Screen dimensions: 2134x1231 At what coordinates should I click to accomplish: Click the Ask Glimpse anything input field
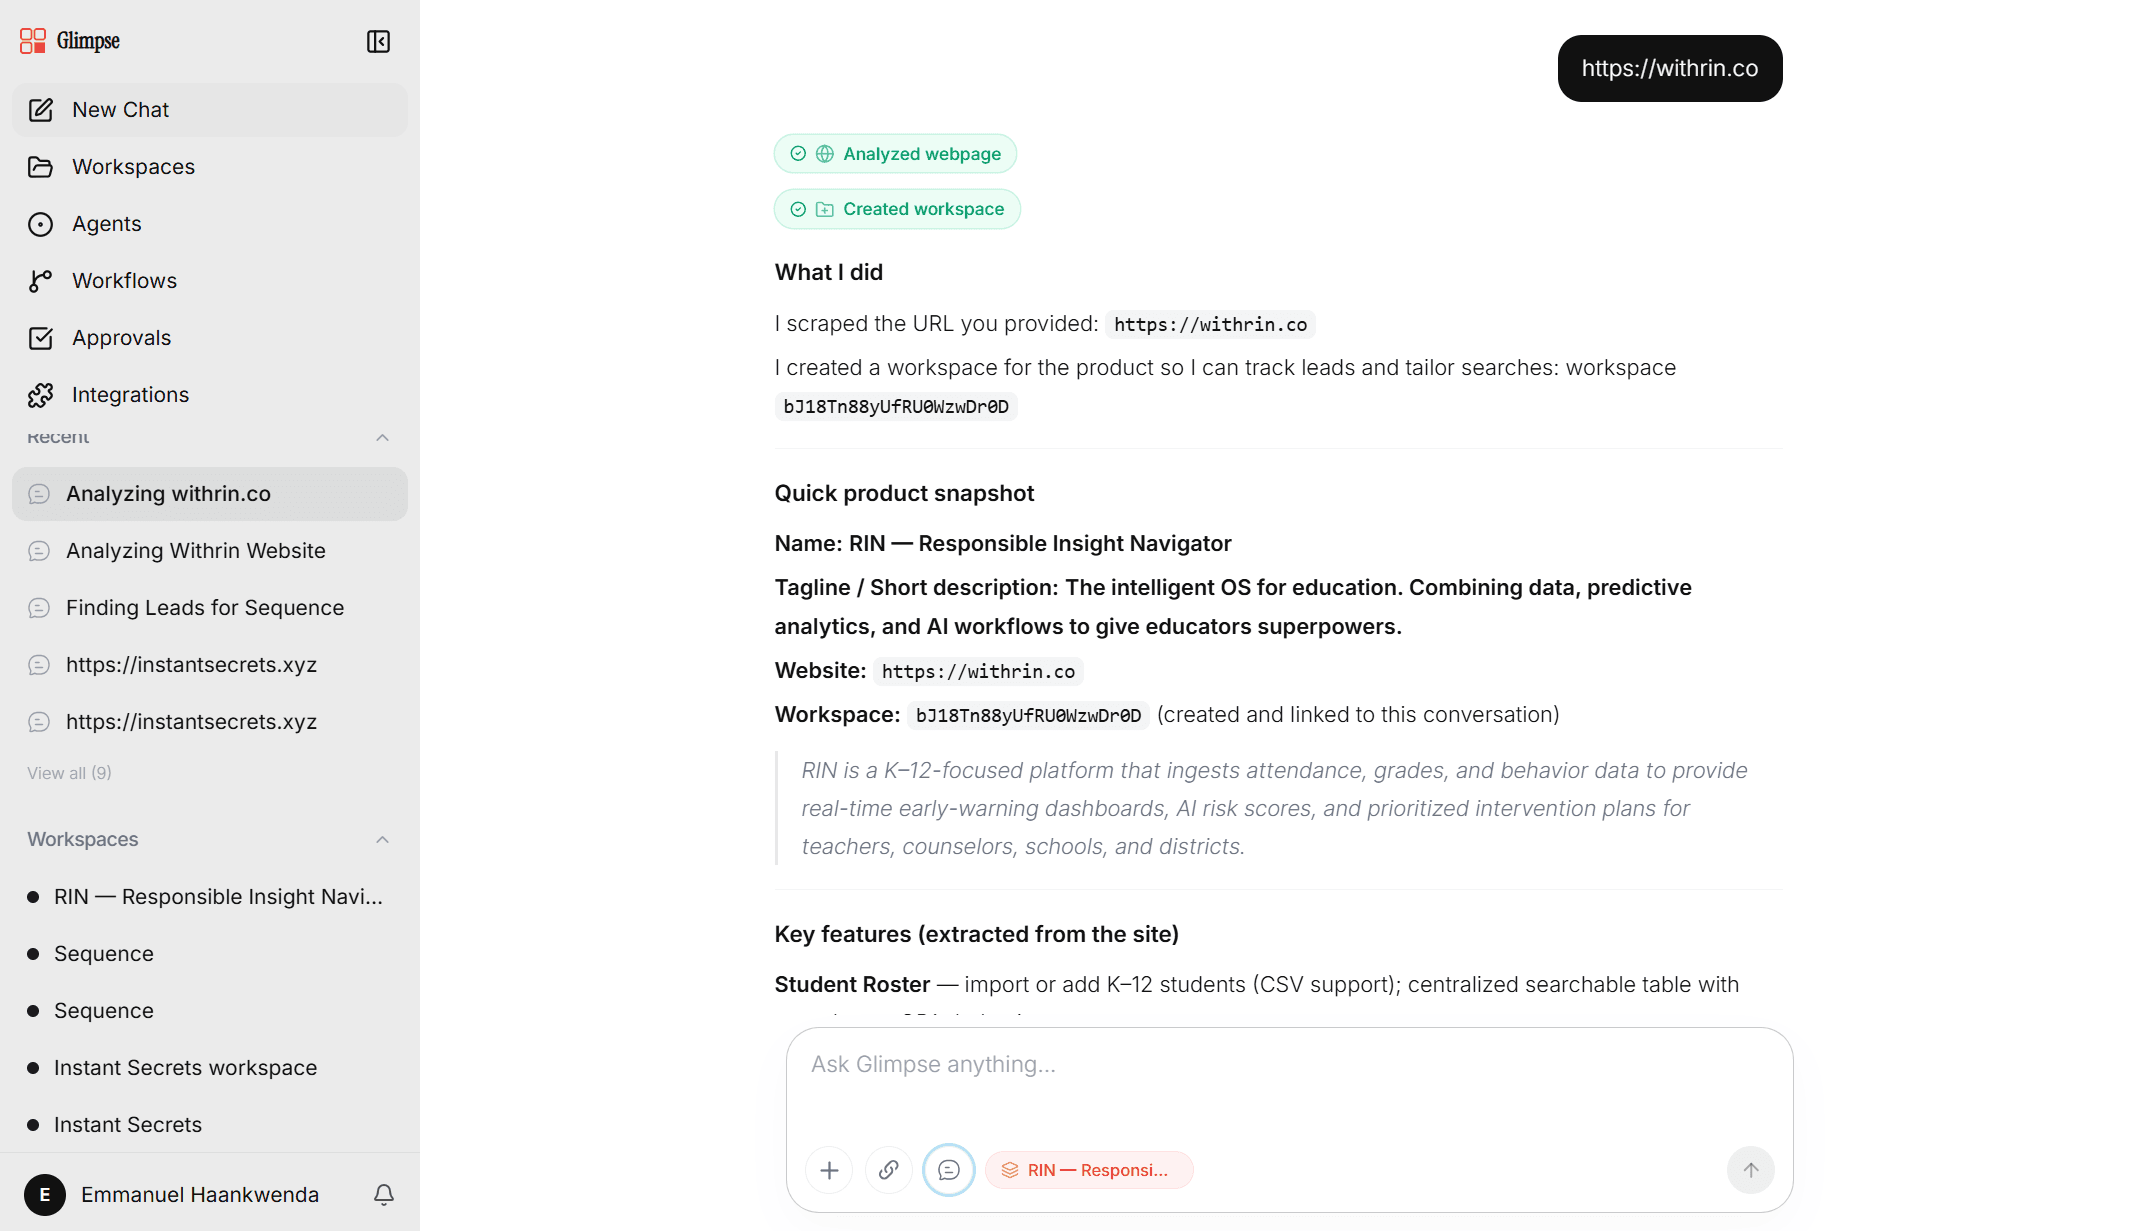tap(1200, 1064)
